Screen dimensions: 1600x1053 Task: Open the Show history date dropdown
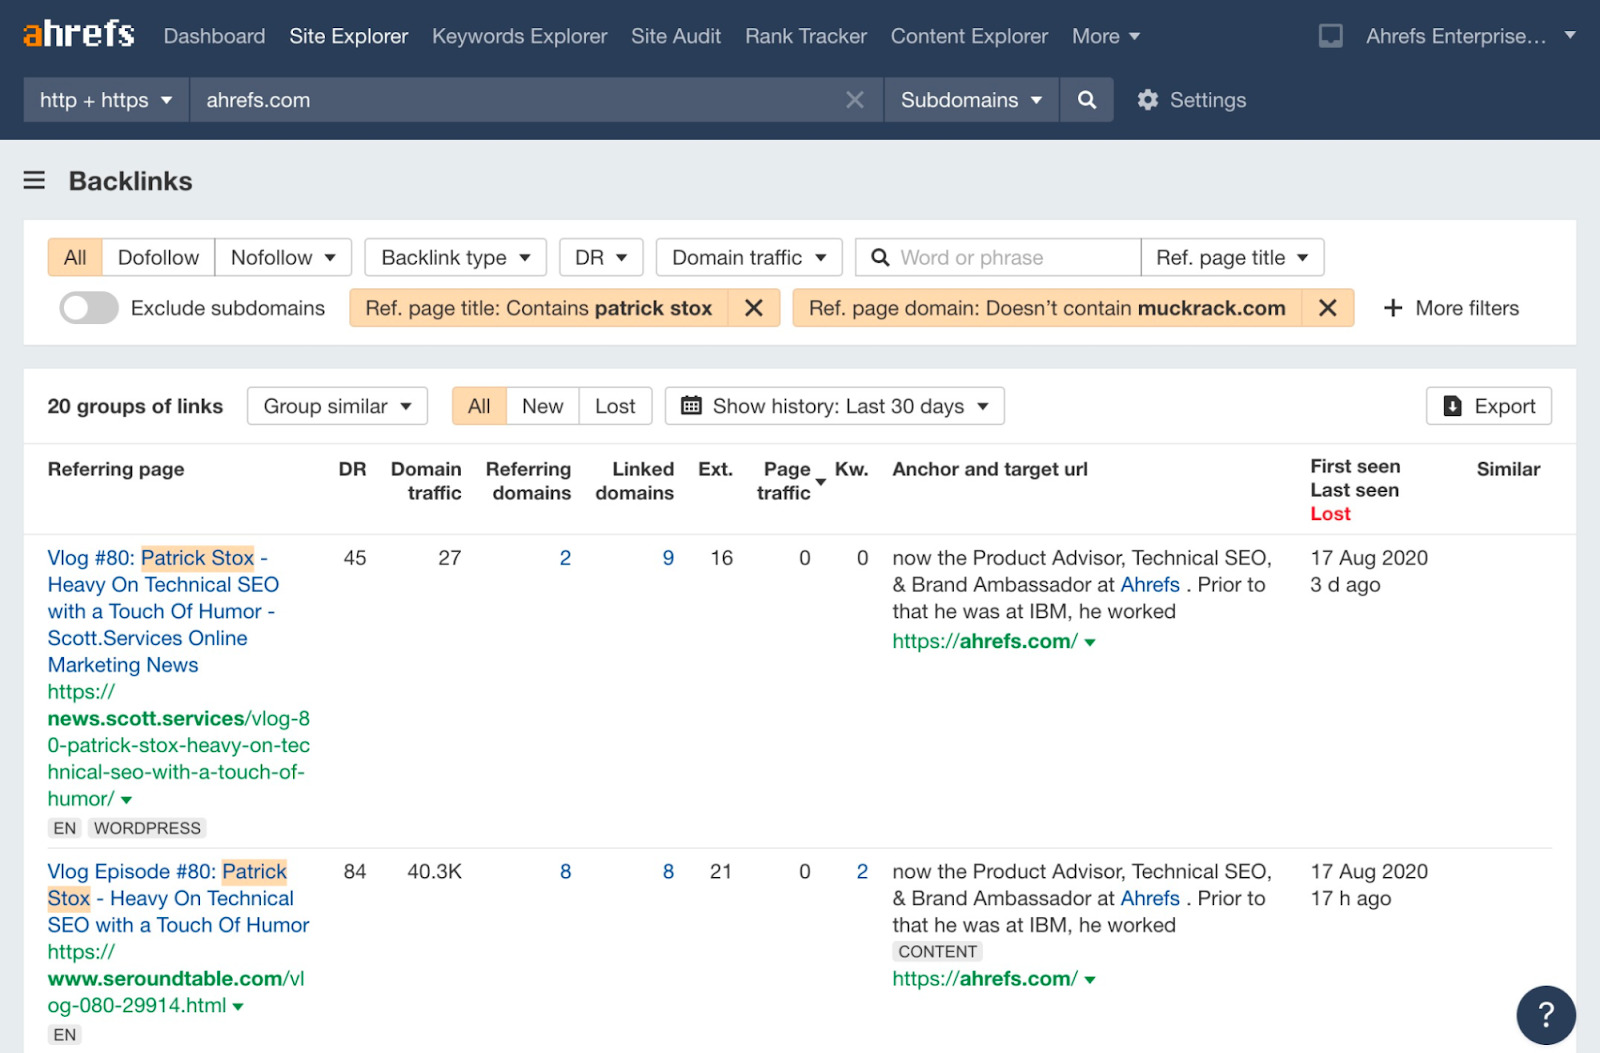pyautogui.click(x=834, y=406)
